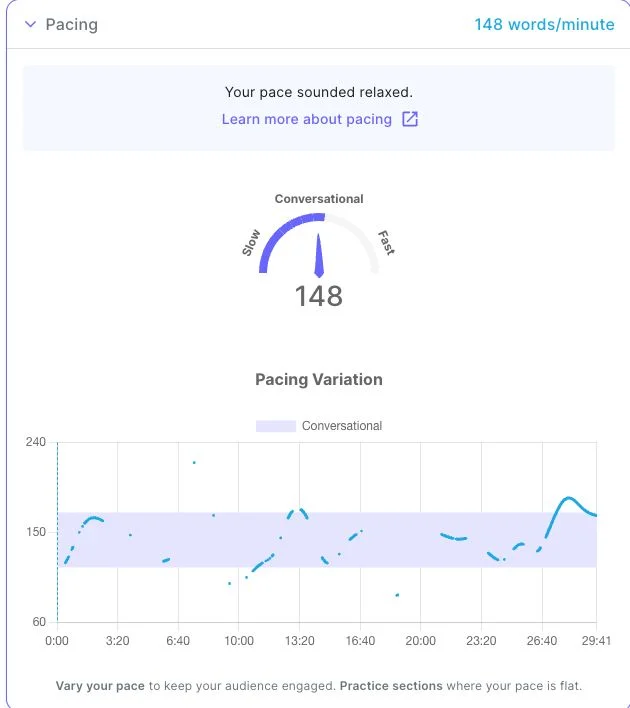Click the 6:40 time axis label
The height and width of the screenshot is (708, 630).
tap(178, 641)
